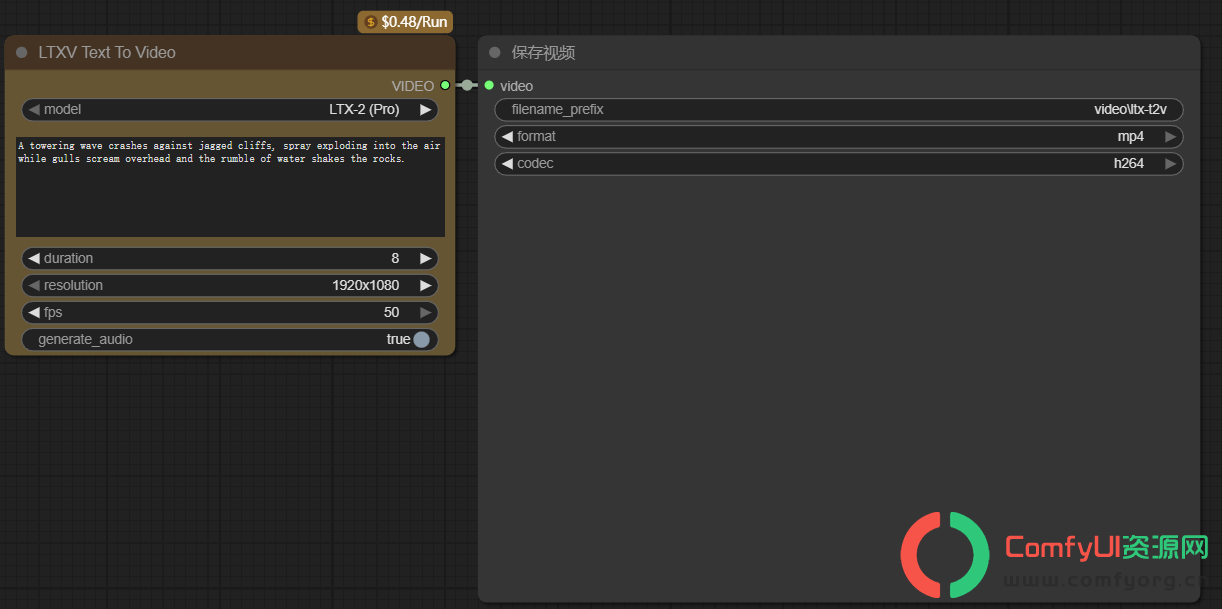Image resolution: width=1222 pixels, height=609 pixels.
Task: Click the fps value 50
Action: click(392, 312)
